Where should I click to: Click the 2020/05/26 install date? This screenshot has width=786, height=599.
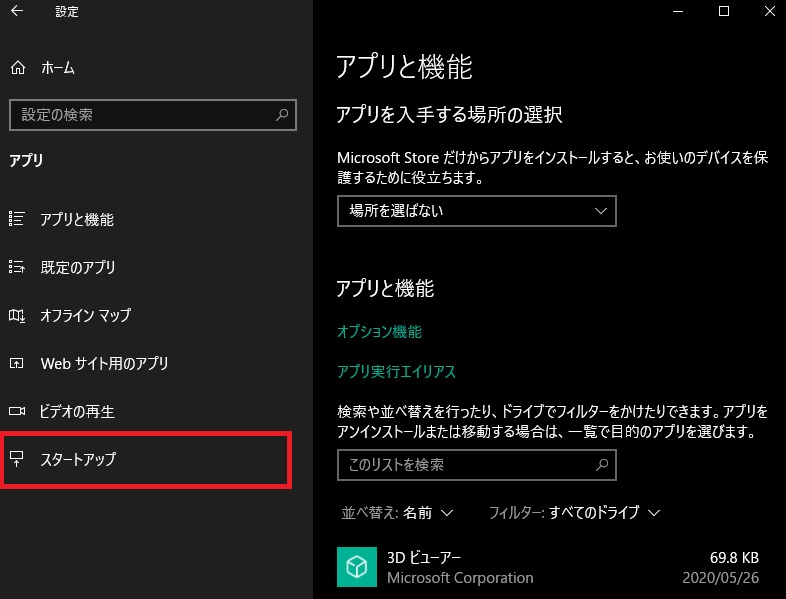[x=721, y=578]
